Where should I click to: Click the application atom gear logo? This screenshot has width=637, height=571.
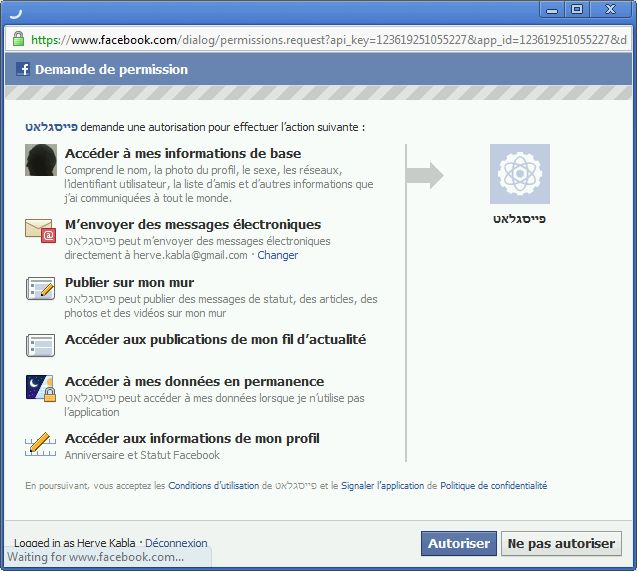click(520, 174)
